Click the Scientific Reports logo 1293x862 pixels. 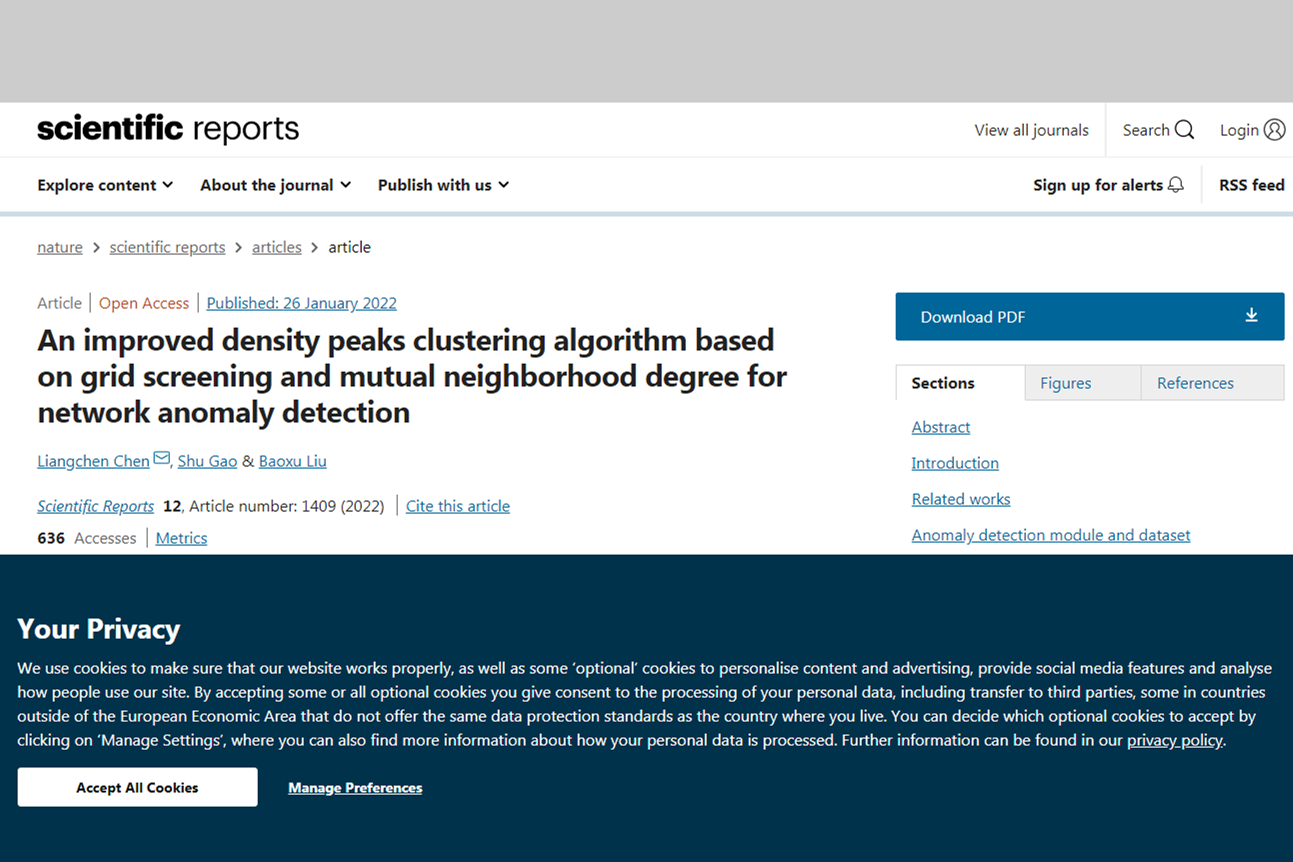pos(168,129)
